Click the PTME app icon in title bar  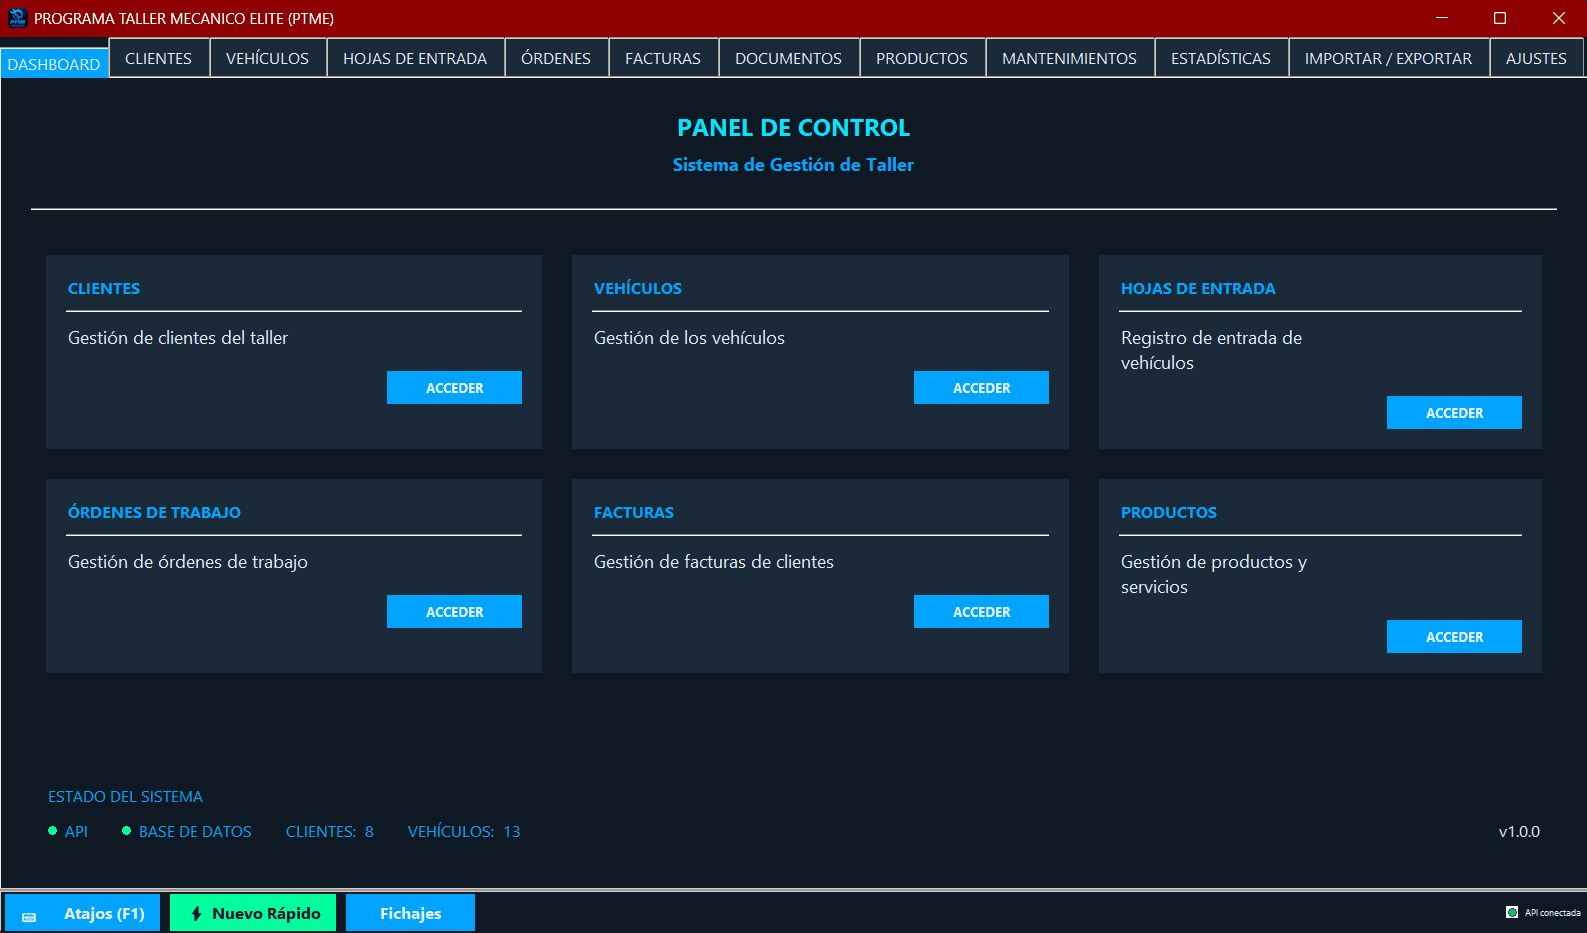click(17, 18)
